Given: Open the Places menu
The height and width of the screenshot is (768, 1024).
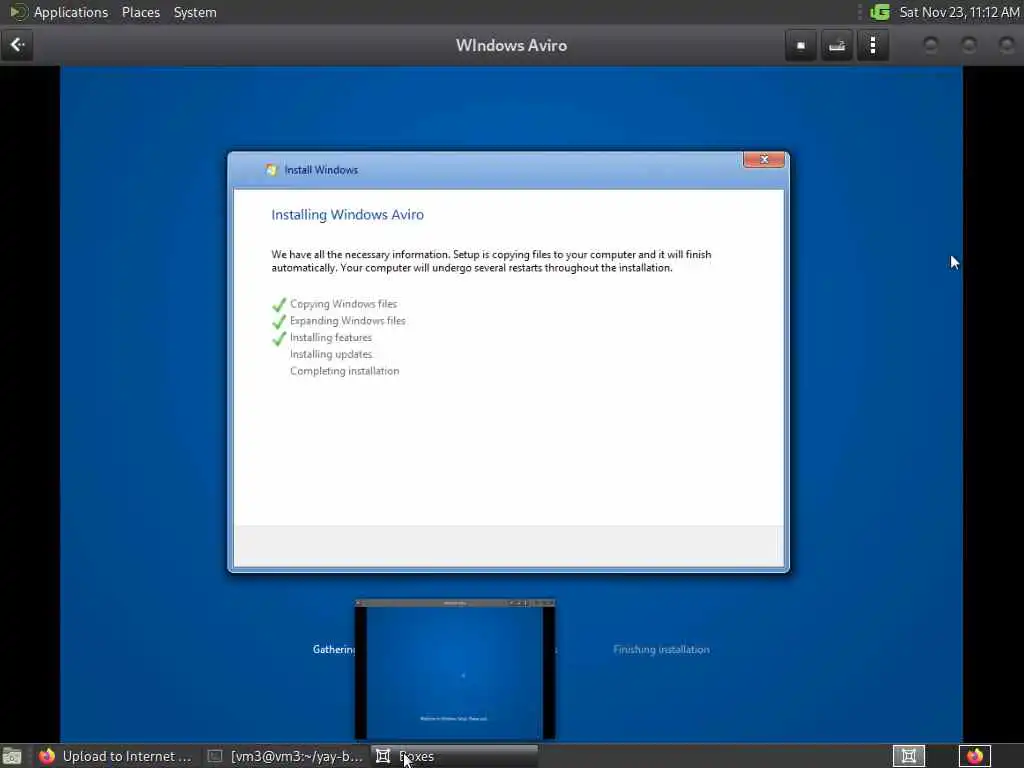Looking at the screenshot, I should (140, 12).
